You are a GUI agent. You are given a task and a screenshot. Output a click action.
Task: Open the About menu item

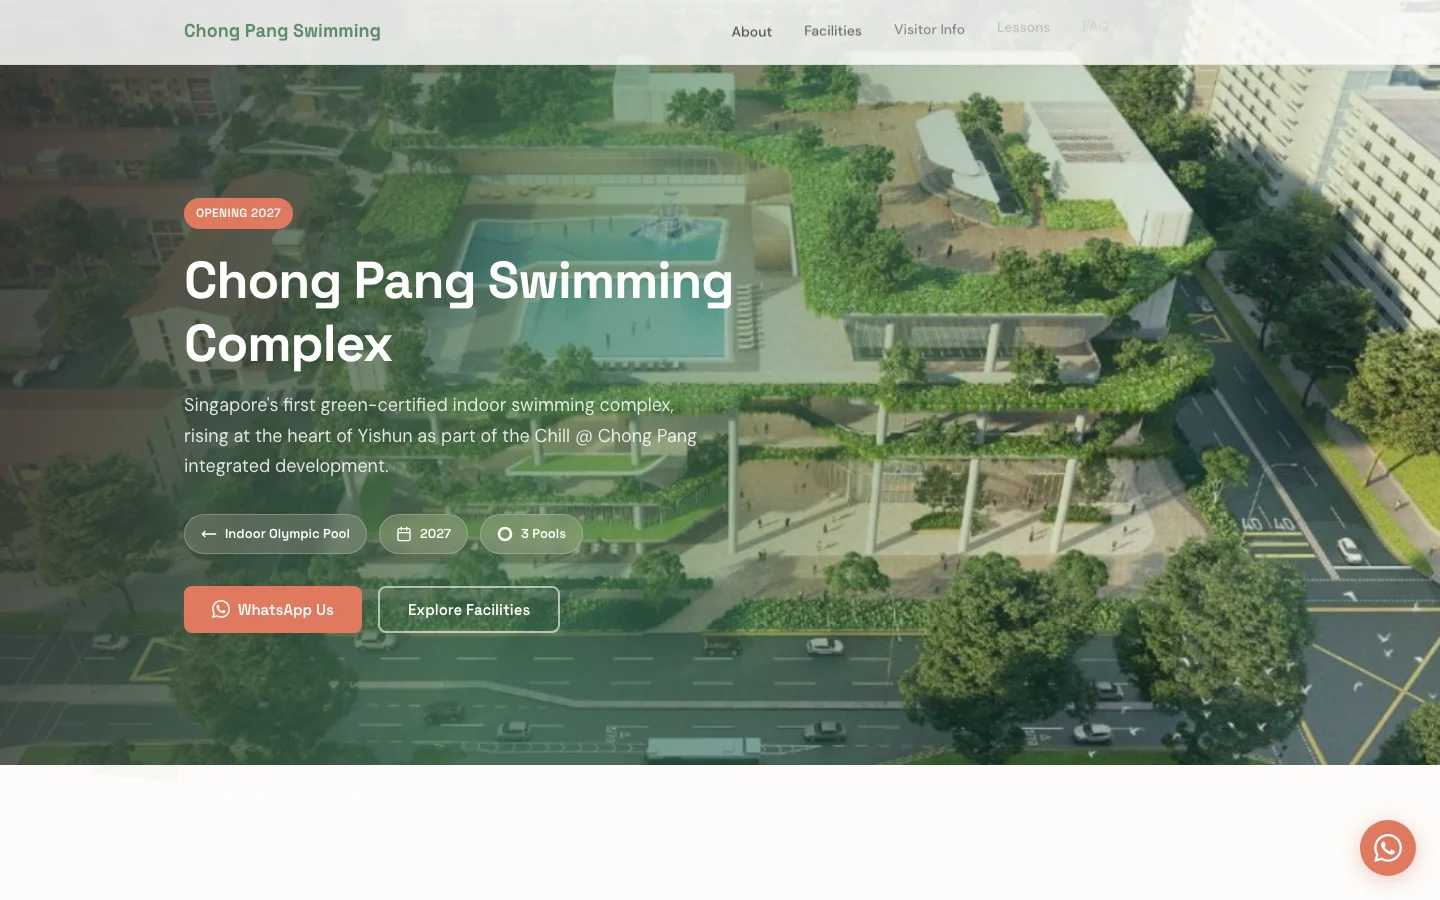point(751,32)
